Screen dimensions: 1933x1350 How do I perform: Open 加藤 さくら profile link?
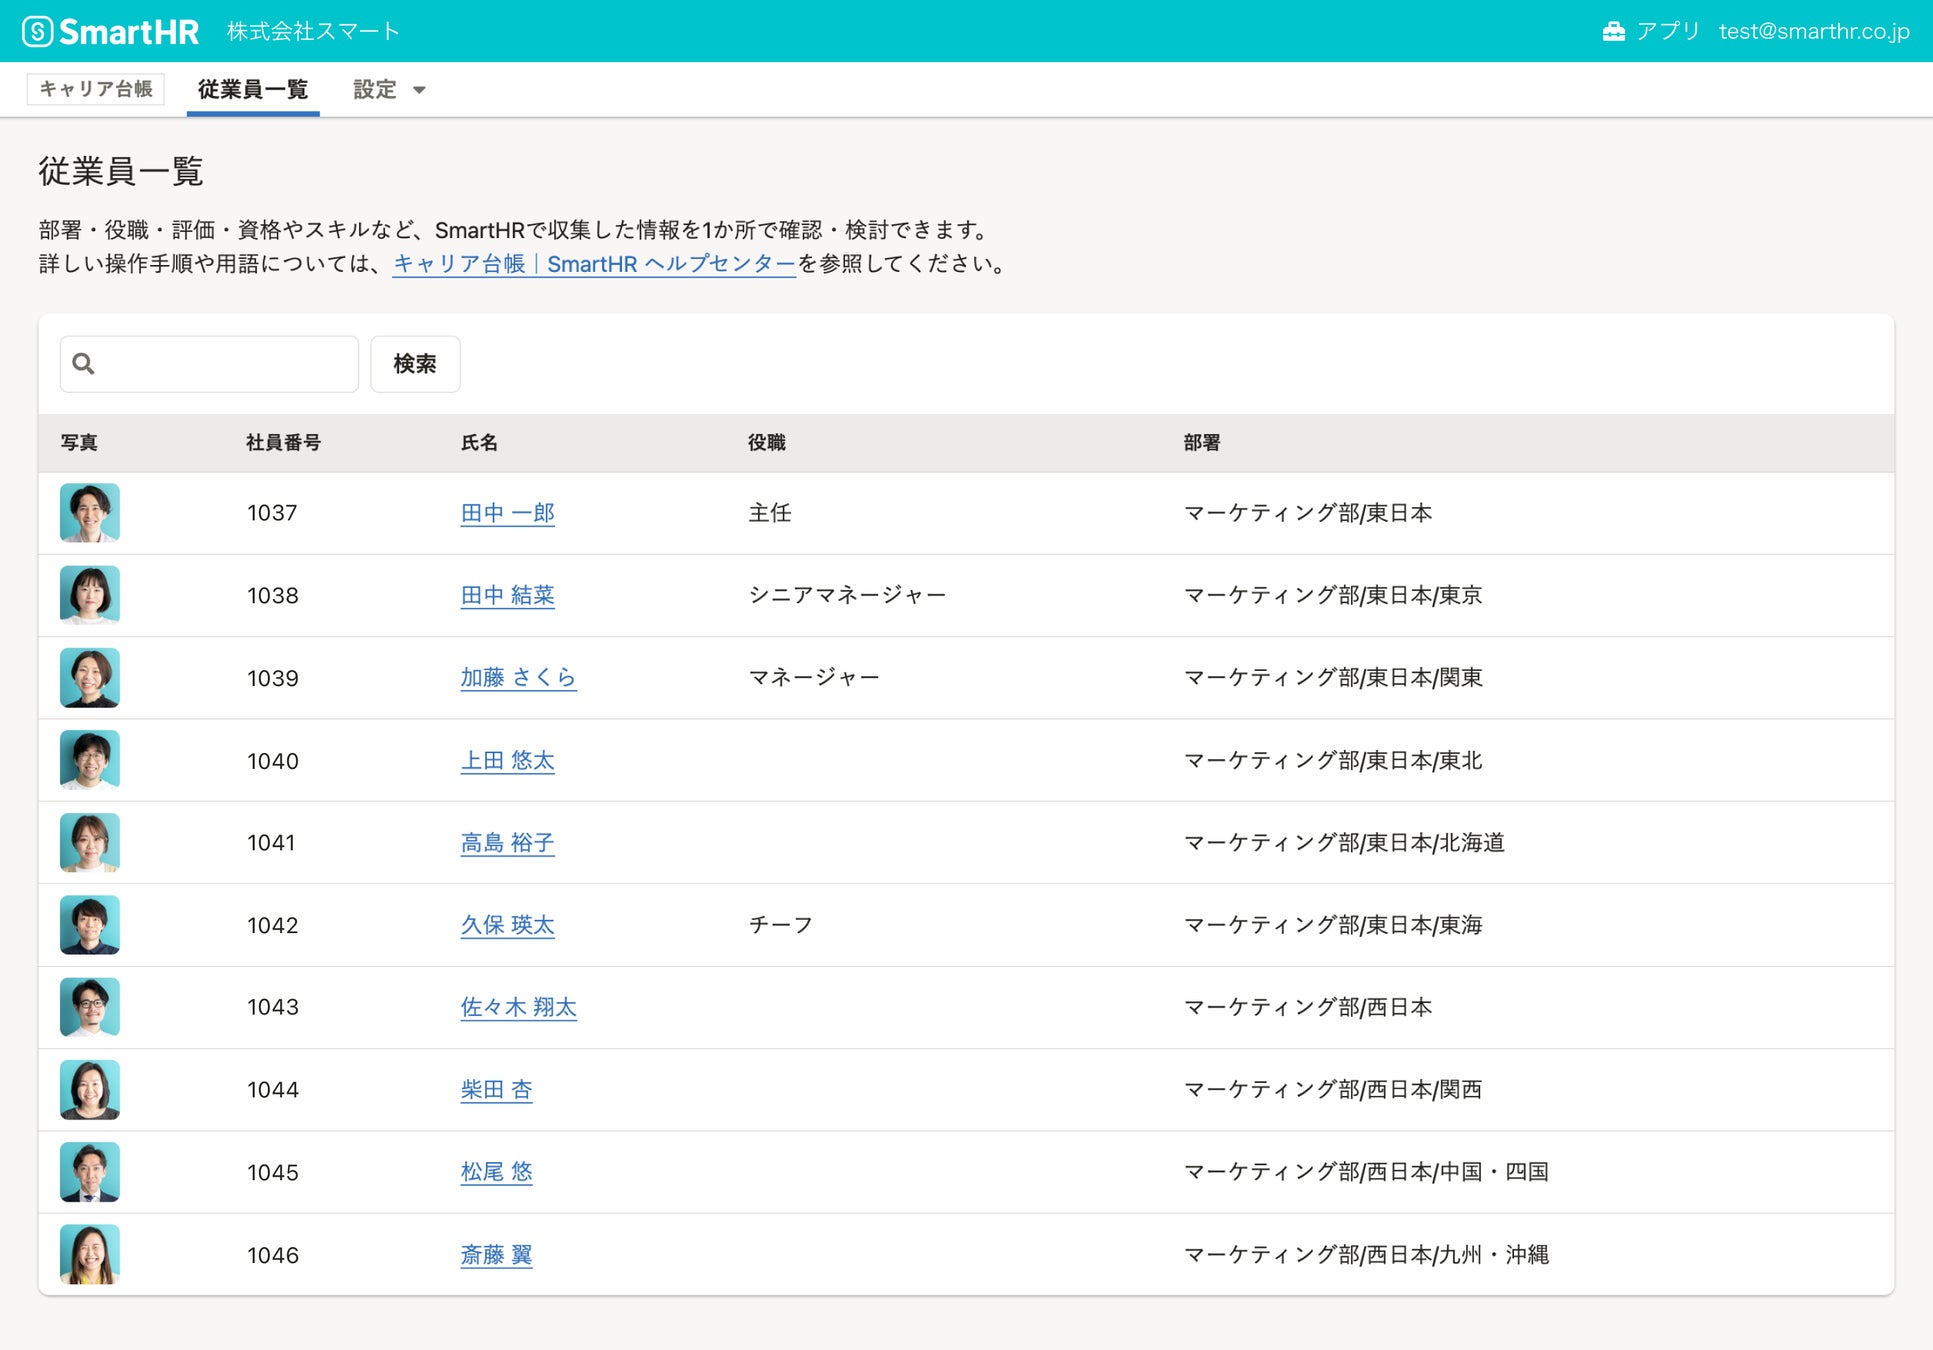point(518,677)
